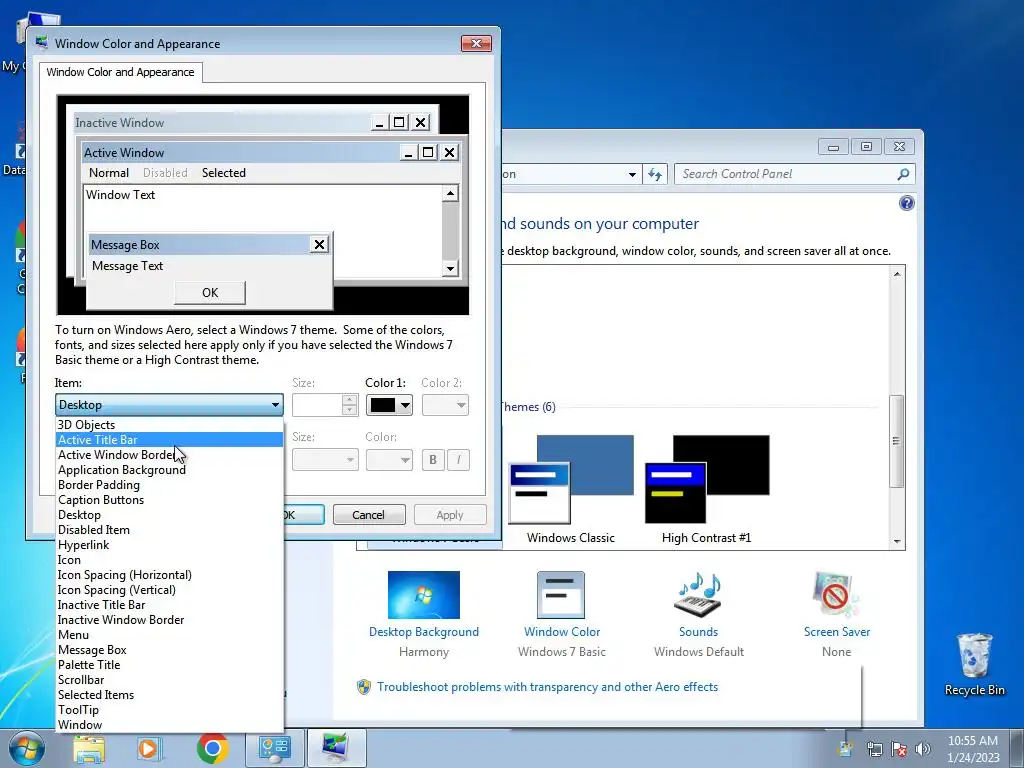The height and width of the screenshot is (768, 1024).
Task: Open Desktop Background settings icon
Action: [424, 595]
